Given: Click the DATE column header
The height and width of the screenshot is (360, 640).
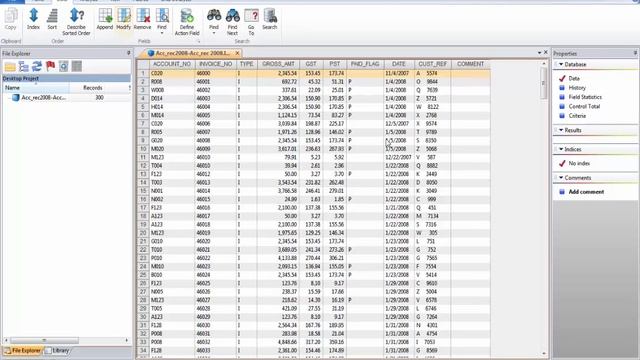Looking at the screenshot, I should coord(398,64).
